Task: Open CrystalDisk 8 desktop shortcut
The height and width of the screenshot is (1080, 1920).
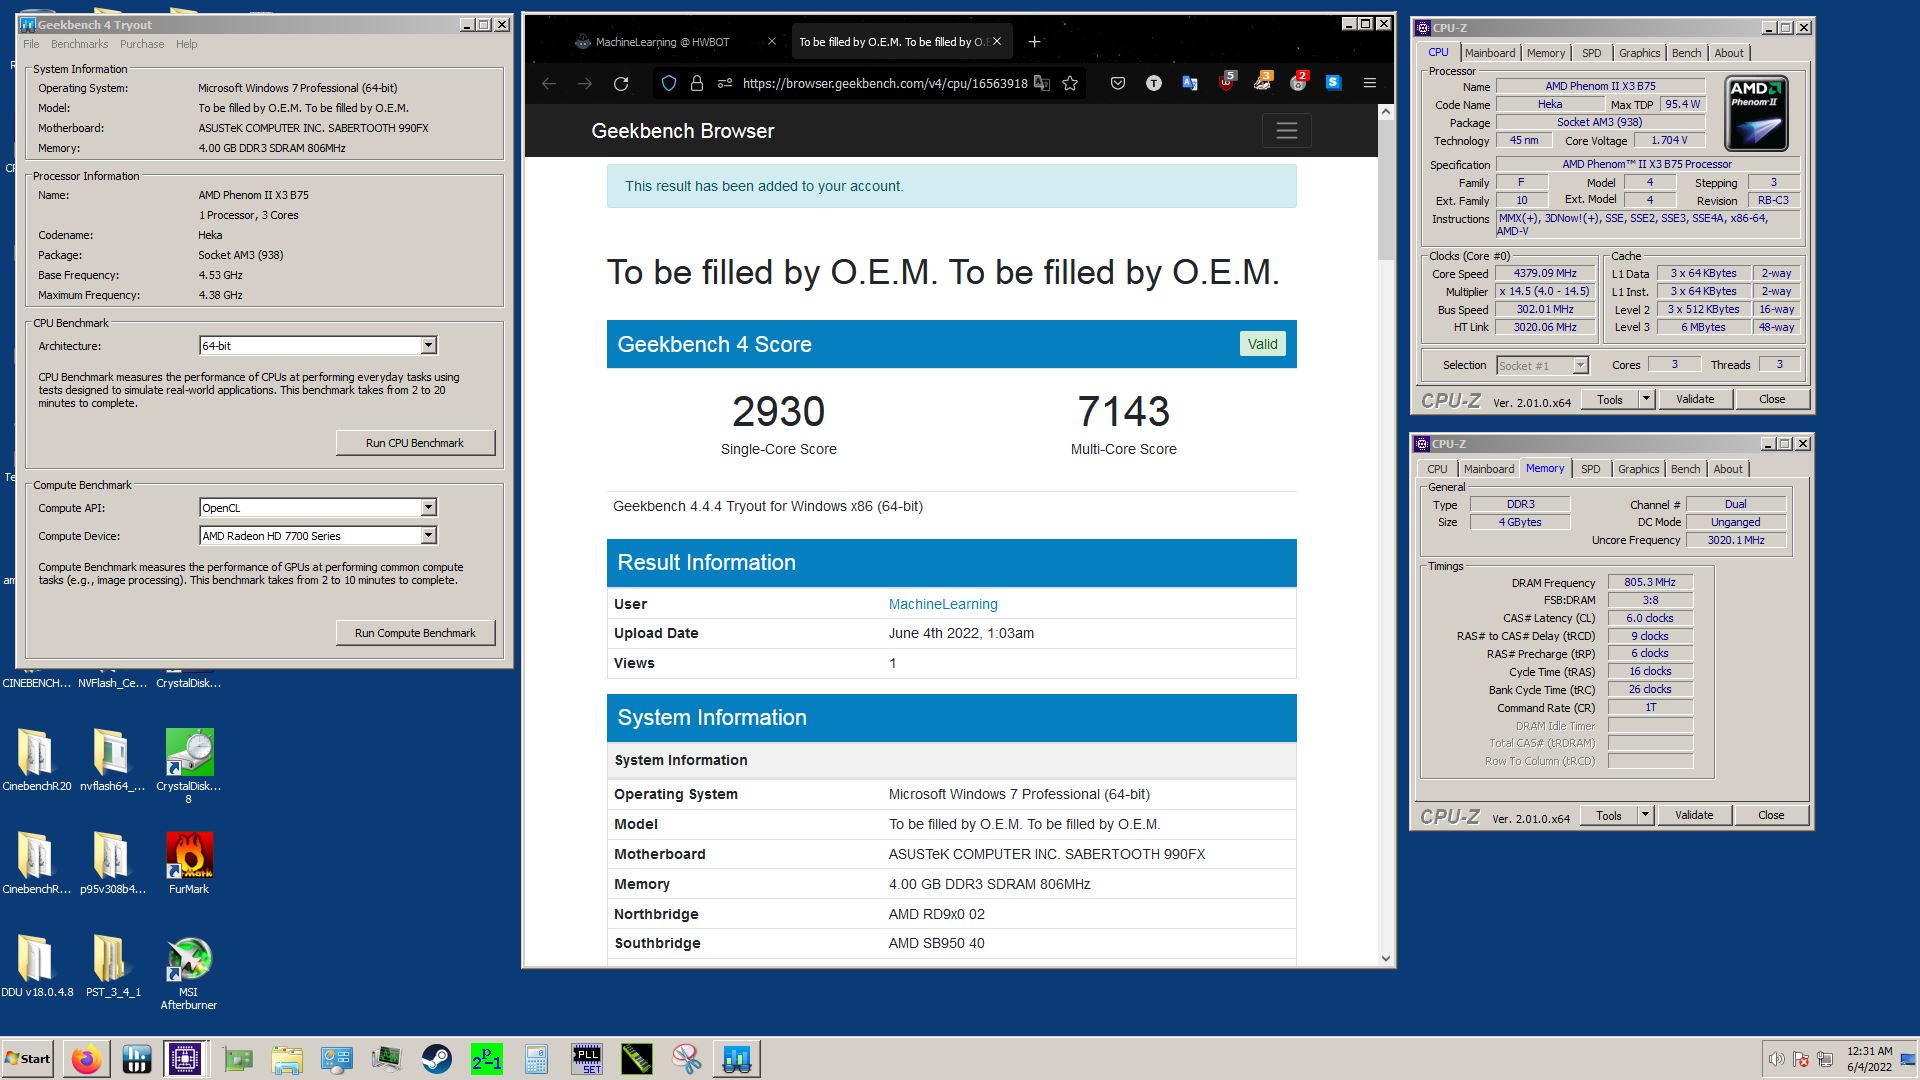Action: click(x=189, y=767)
